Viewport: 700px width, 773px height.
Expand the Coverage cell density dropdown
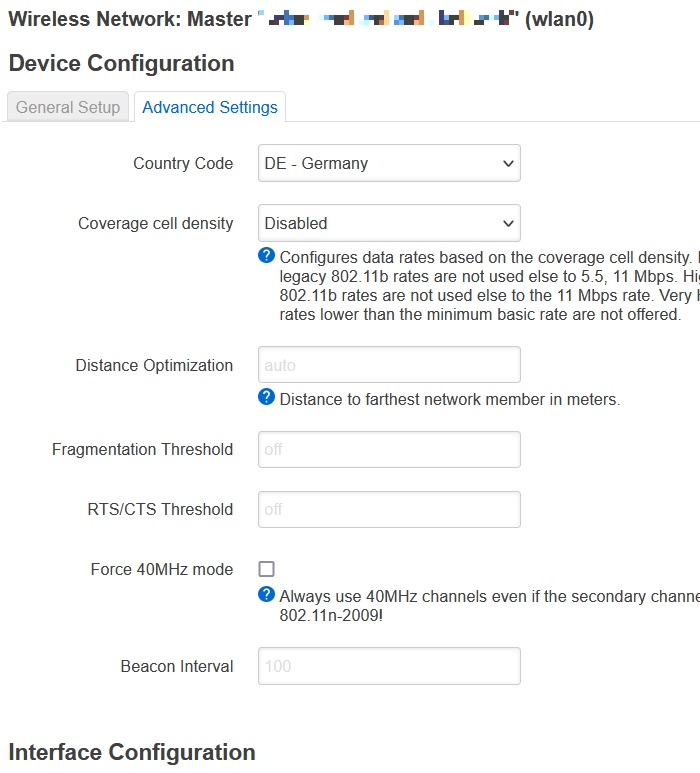point(389,224)
